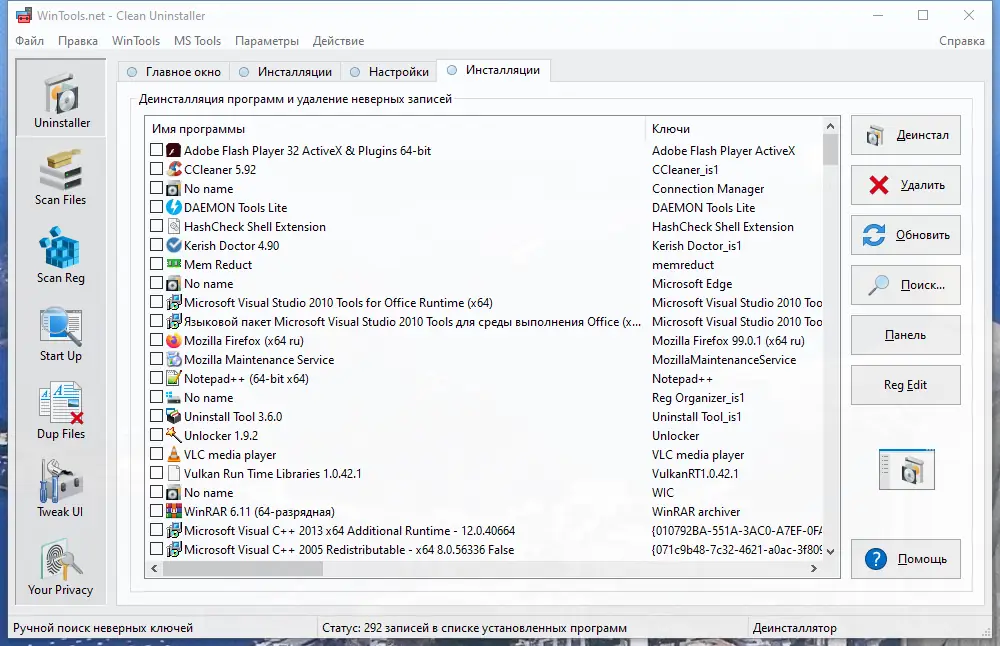The height and width of the screenshot is (646, 1000).
Task: Click the Vulkan Run Time Libraries icon
Action: [x=173, y=473]
